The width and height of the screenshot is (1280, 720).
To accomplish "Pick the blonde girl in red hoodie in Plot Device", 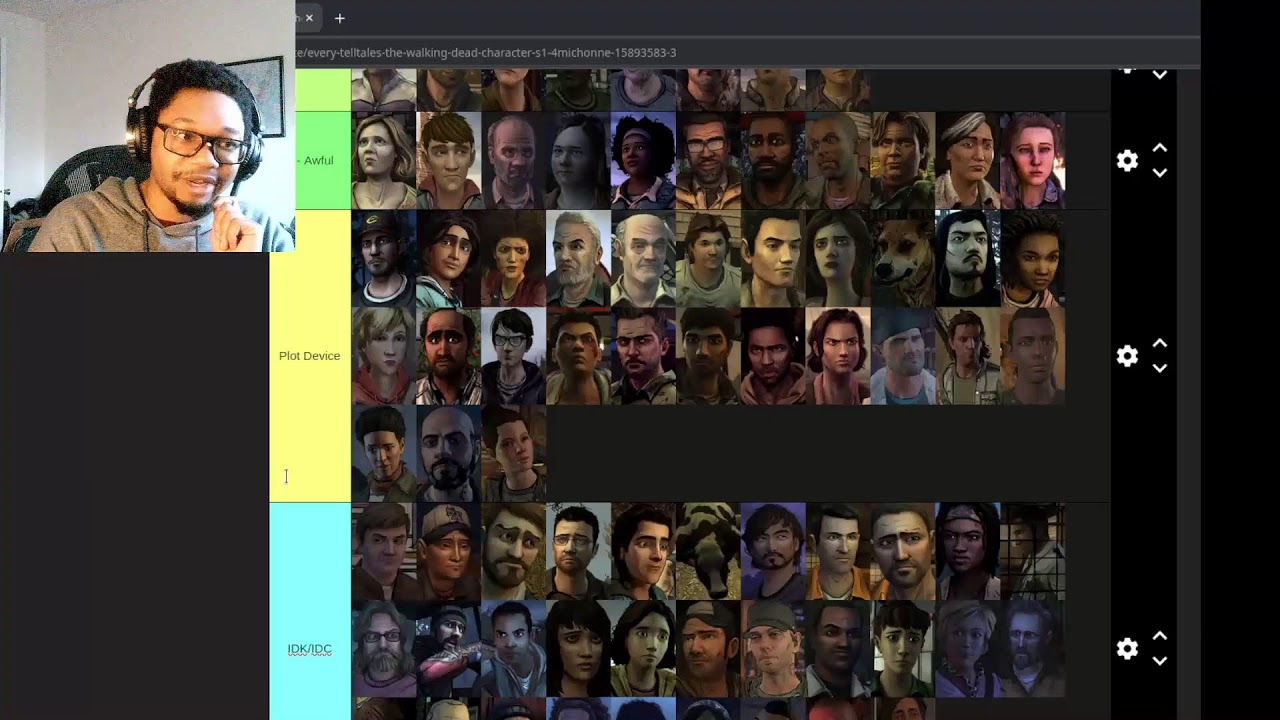I will click(384, 356).
